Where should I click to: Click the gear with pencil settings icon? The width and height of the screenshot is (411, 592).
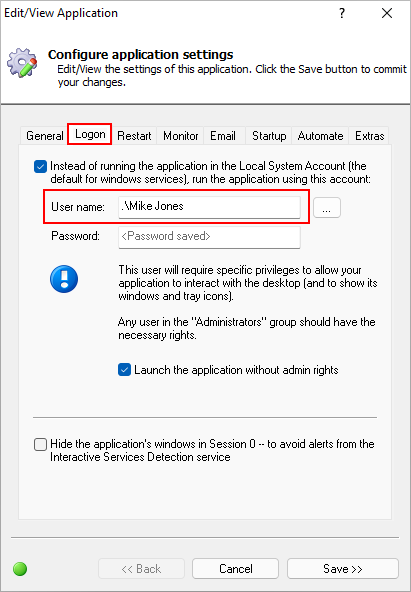coord(23,62)
